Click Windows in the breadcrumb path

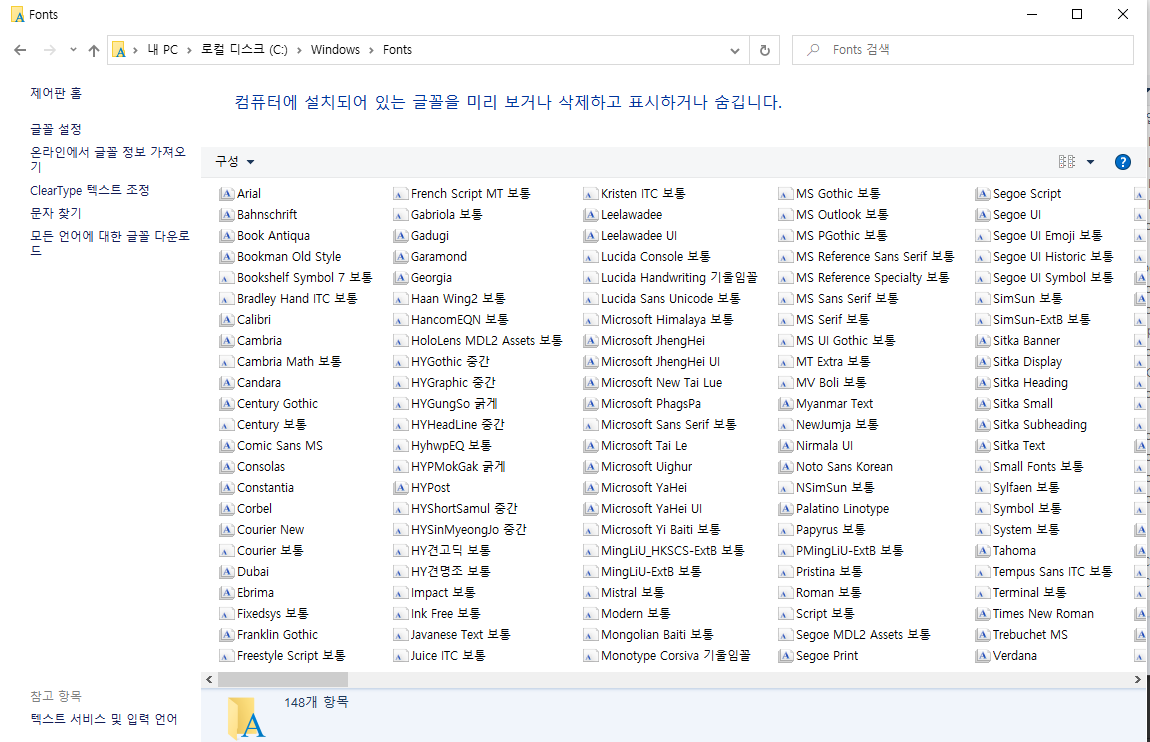[x=335, y=50]
